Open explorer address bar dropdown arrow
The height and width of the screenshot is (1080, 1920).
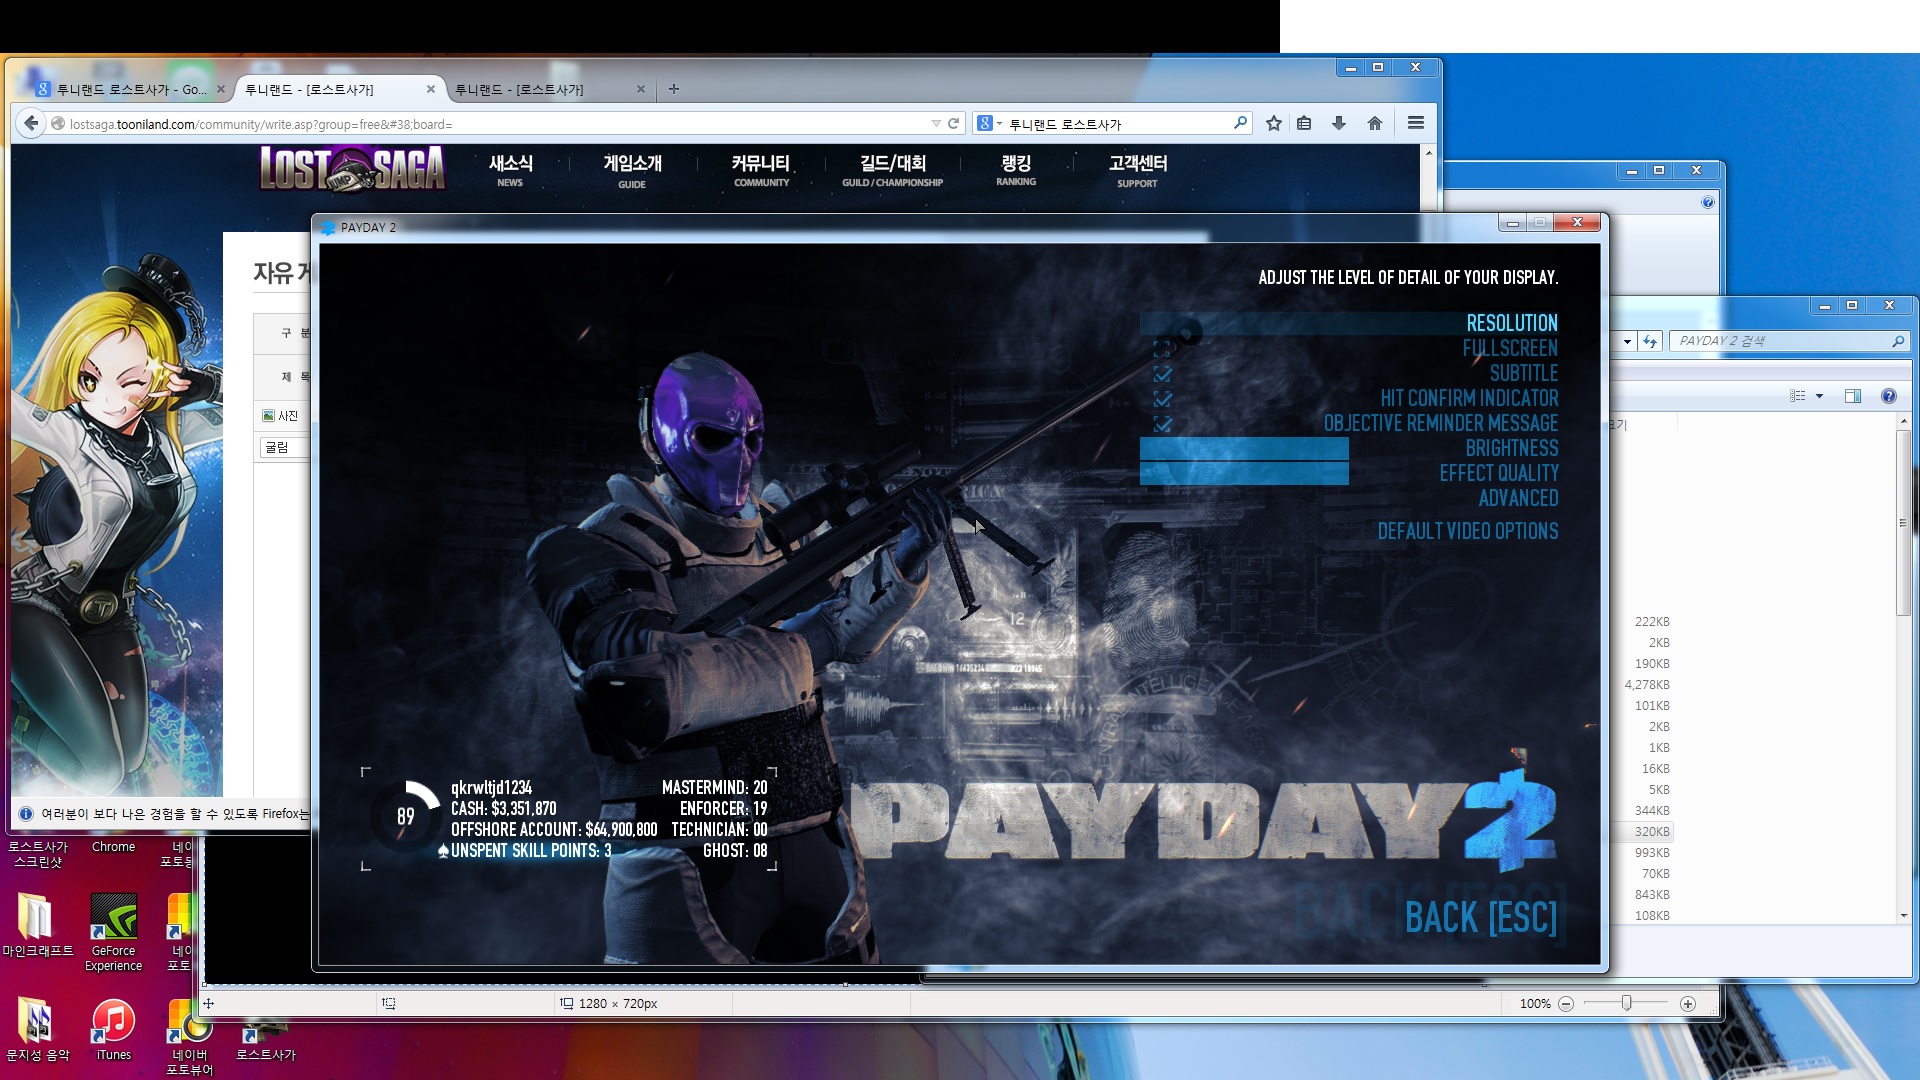click(1627, 341)
